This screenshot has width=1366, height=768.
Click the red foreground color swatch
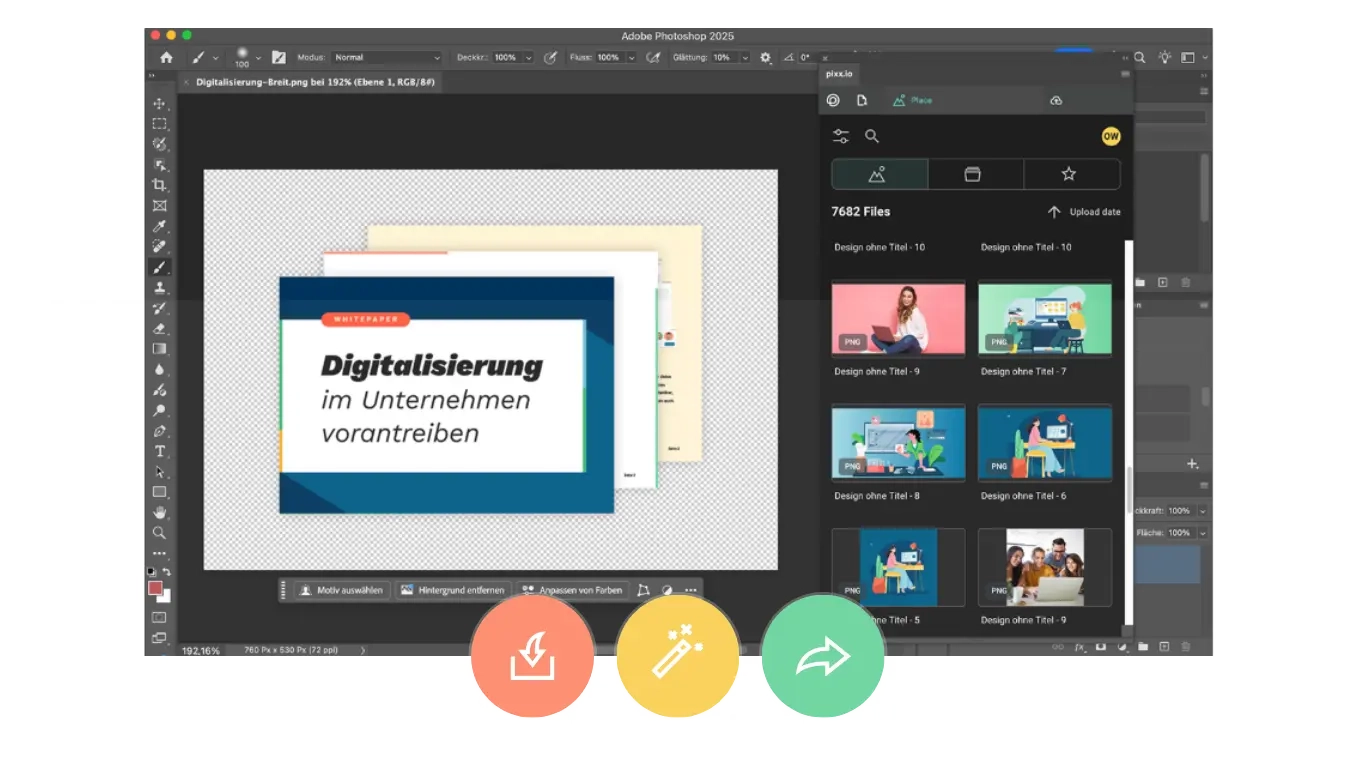(155, 589)
